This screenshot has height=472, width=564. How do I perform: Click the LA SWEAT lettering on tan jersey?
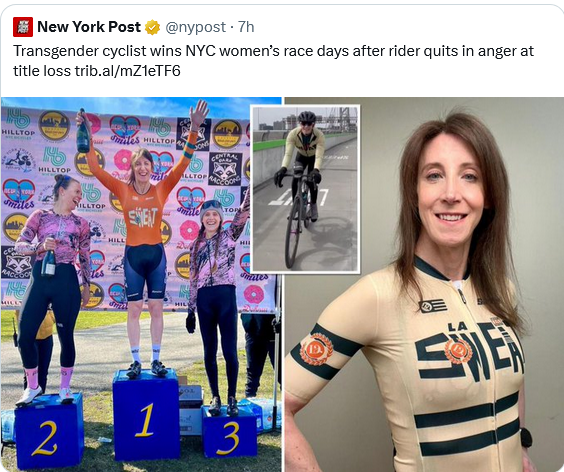[469, 351]
